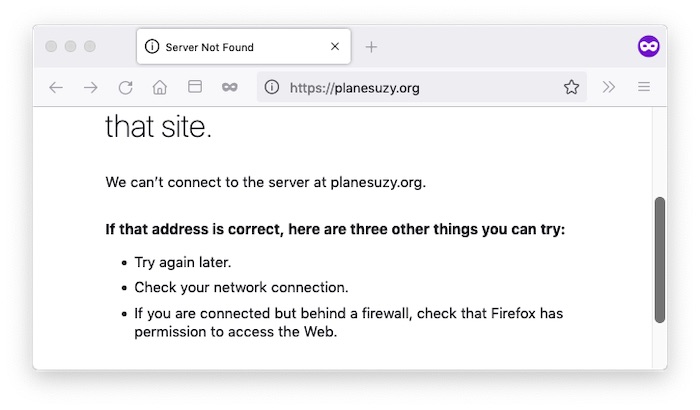The image size is (700, 410).
Task: Click the vertical scrollbar thumb
Action: [x=660, y=259]
